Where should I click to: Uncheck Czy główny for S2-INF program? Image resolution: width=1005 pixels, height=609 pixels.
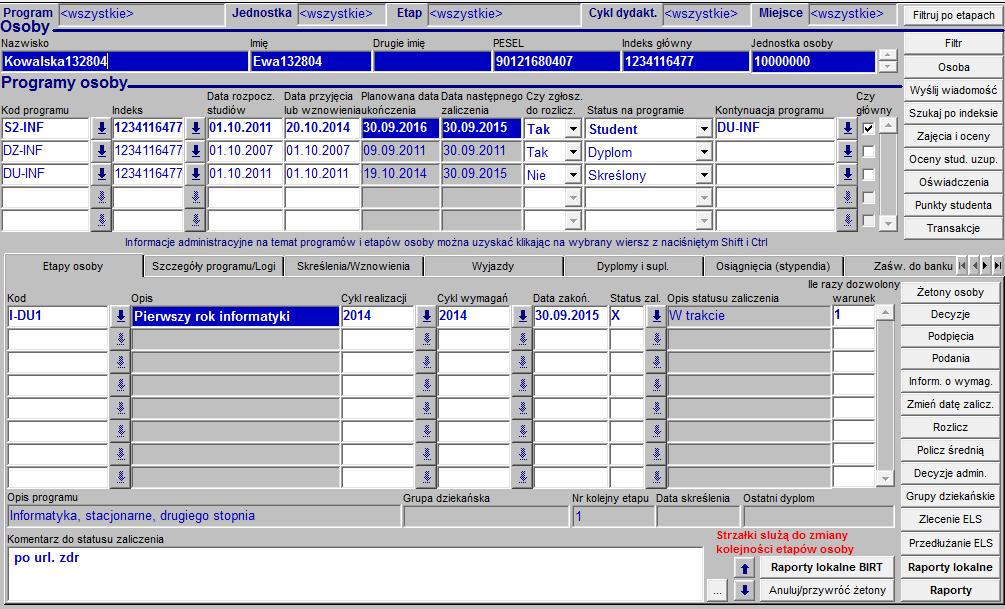[x=868, y=128]
